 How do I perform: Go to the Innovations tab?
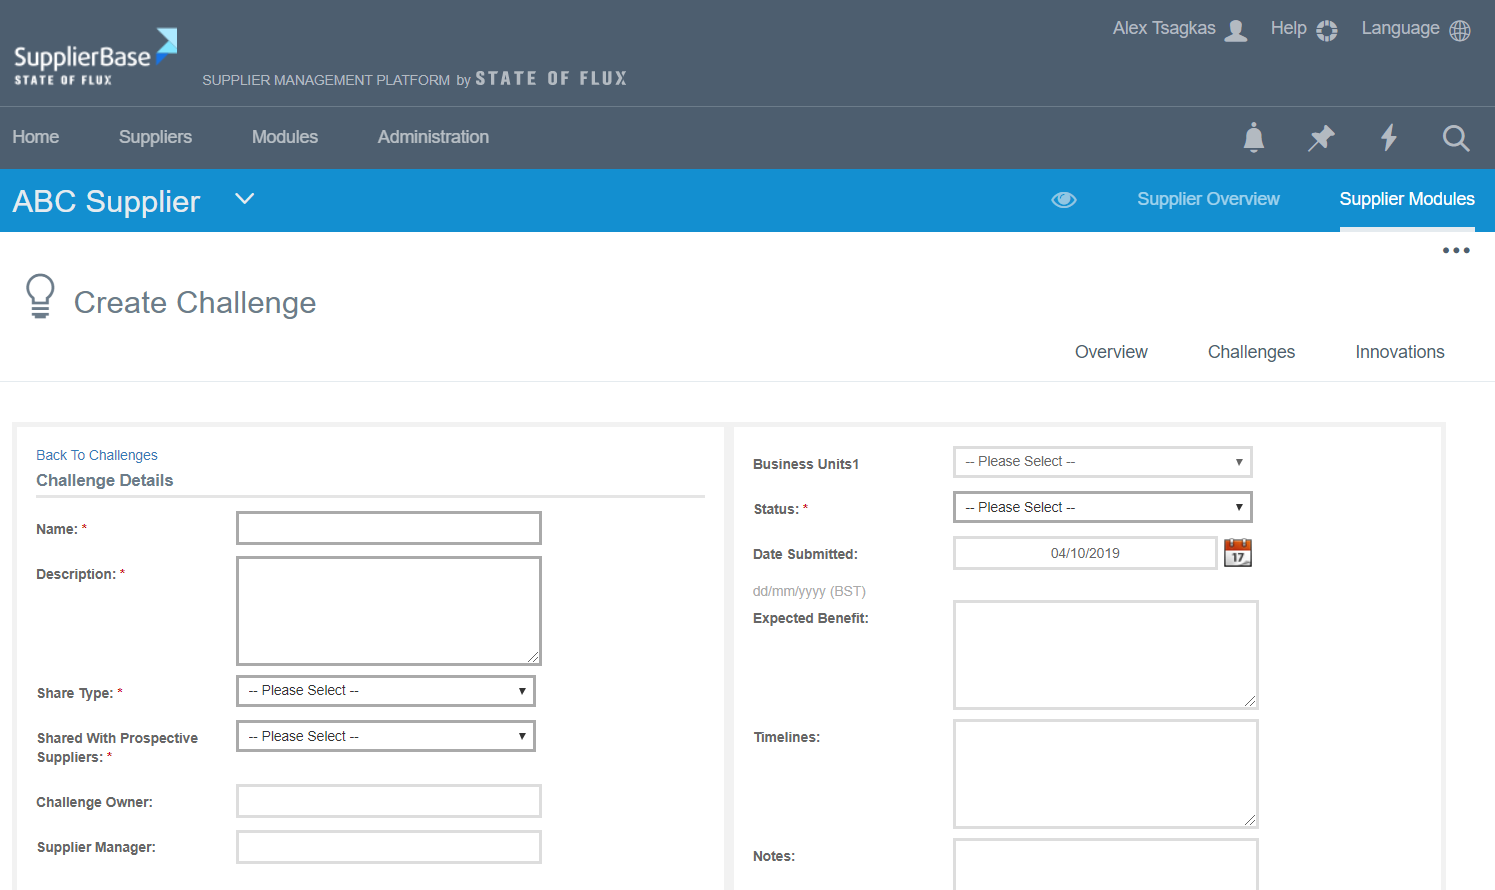pyautogui.click(x=1399, y=352)
